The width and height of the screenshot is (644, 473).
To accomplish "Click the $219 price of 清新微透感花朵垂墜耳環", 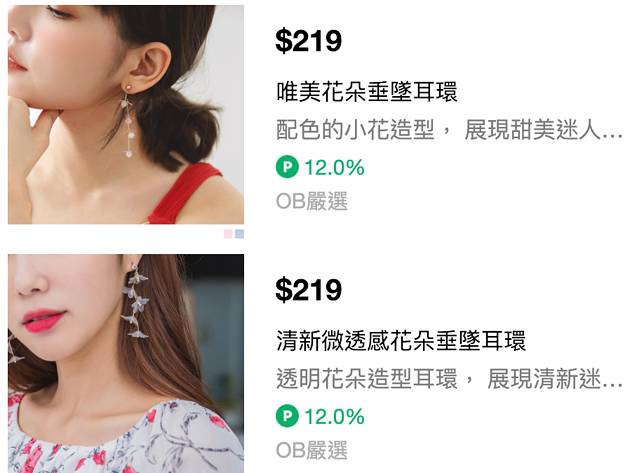I will [308, 289].
